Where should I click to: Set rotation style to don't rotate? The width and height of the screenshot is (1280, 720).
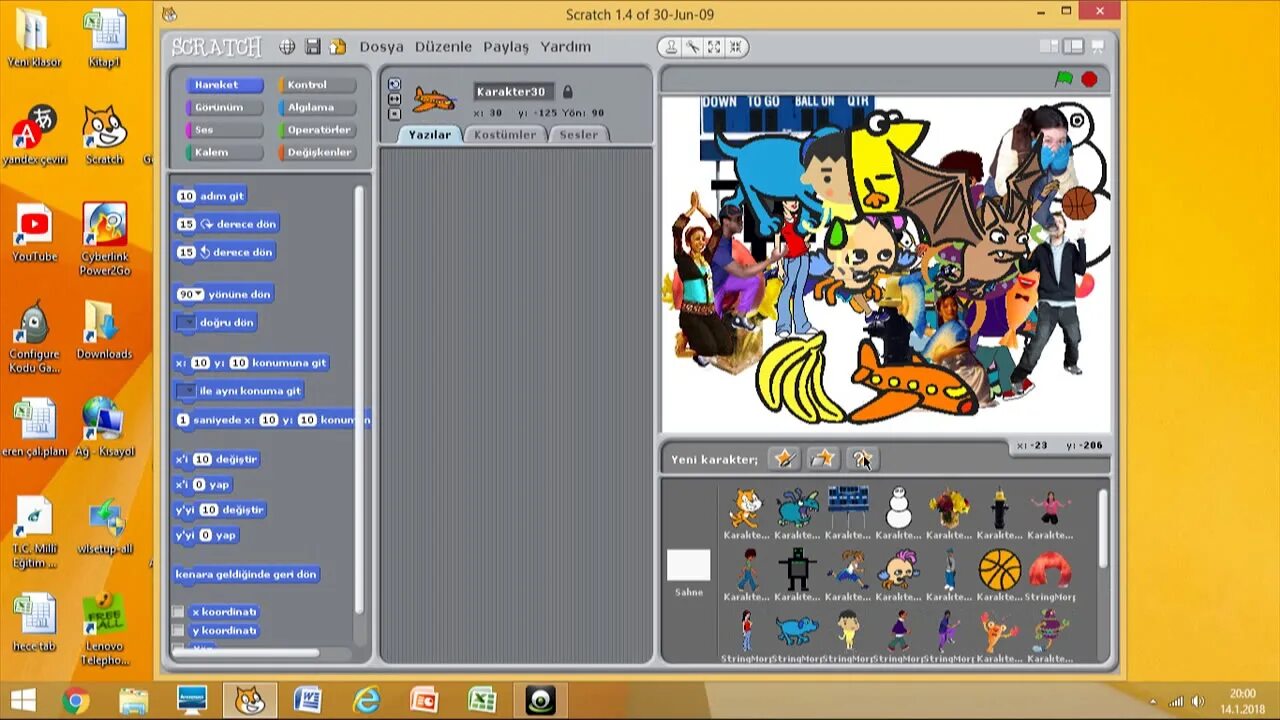pyautogui.click(x=394, y=113)
